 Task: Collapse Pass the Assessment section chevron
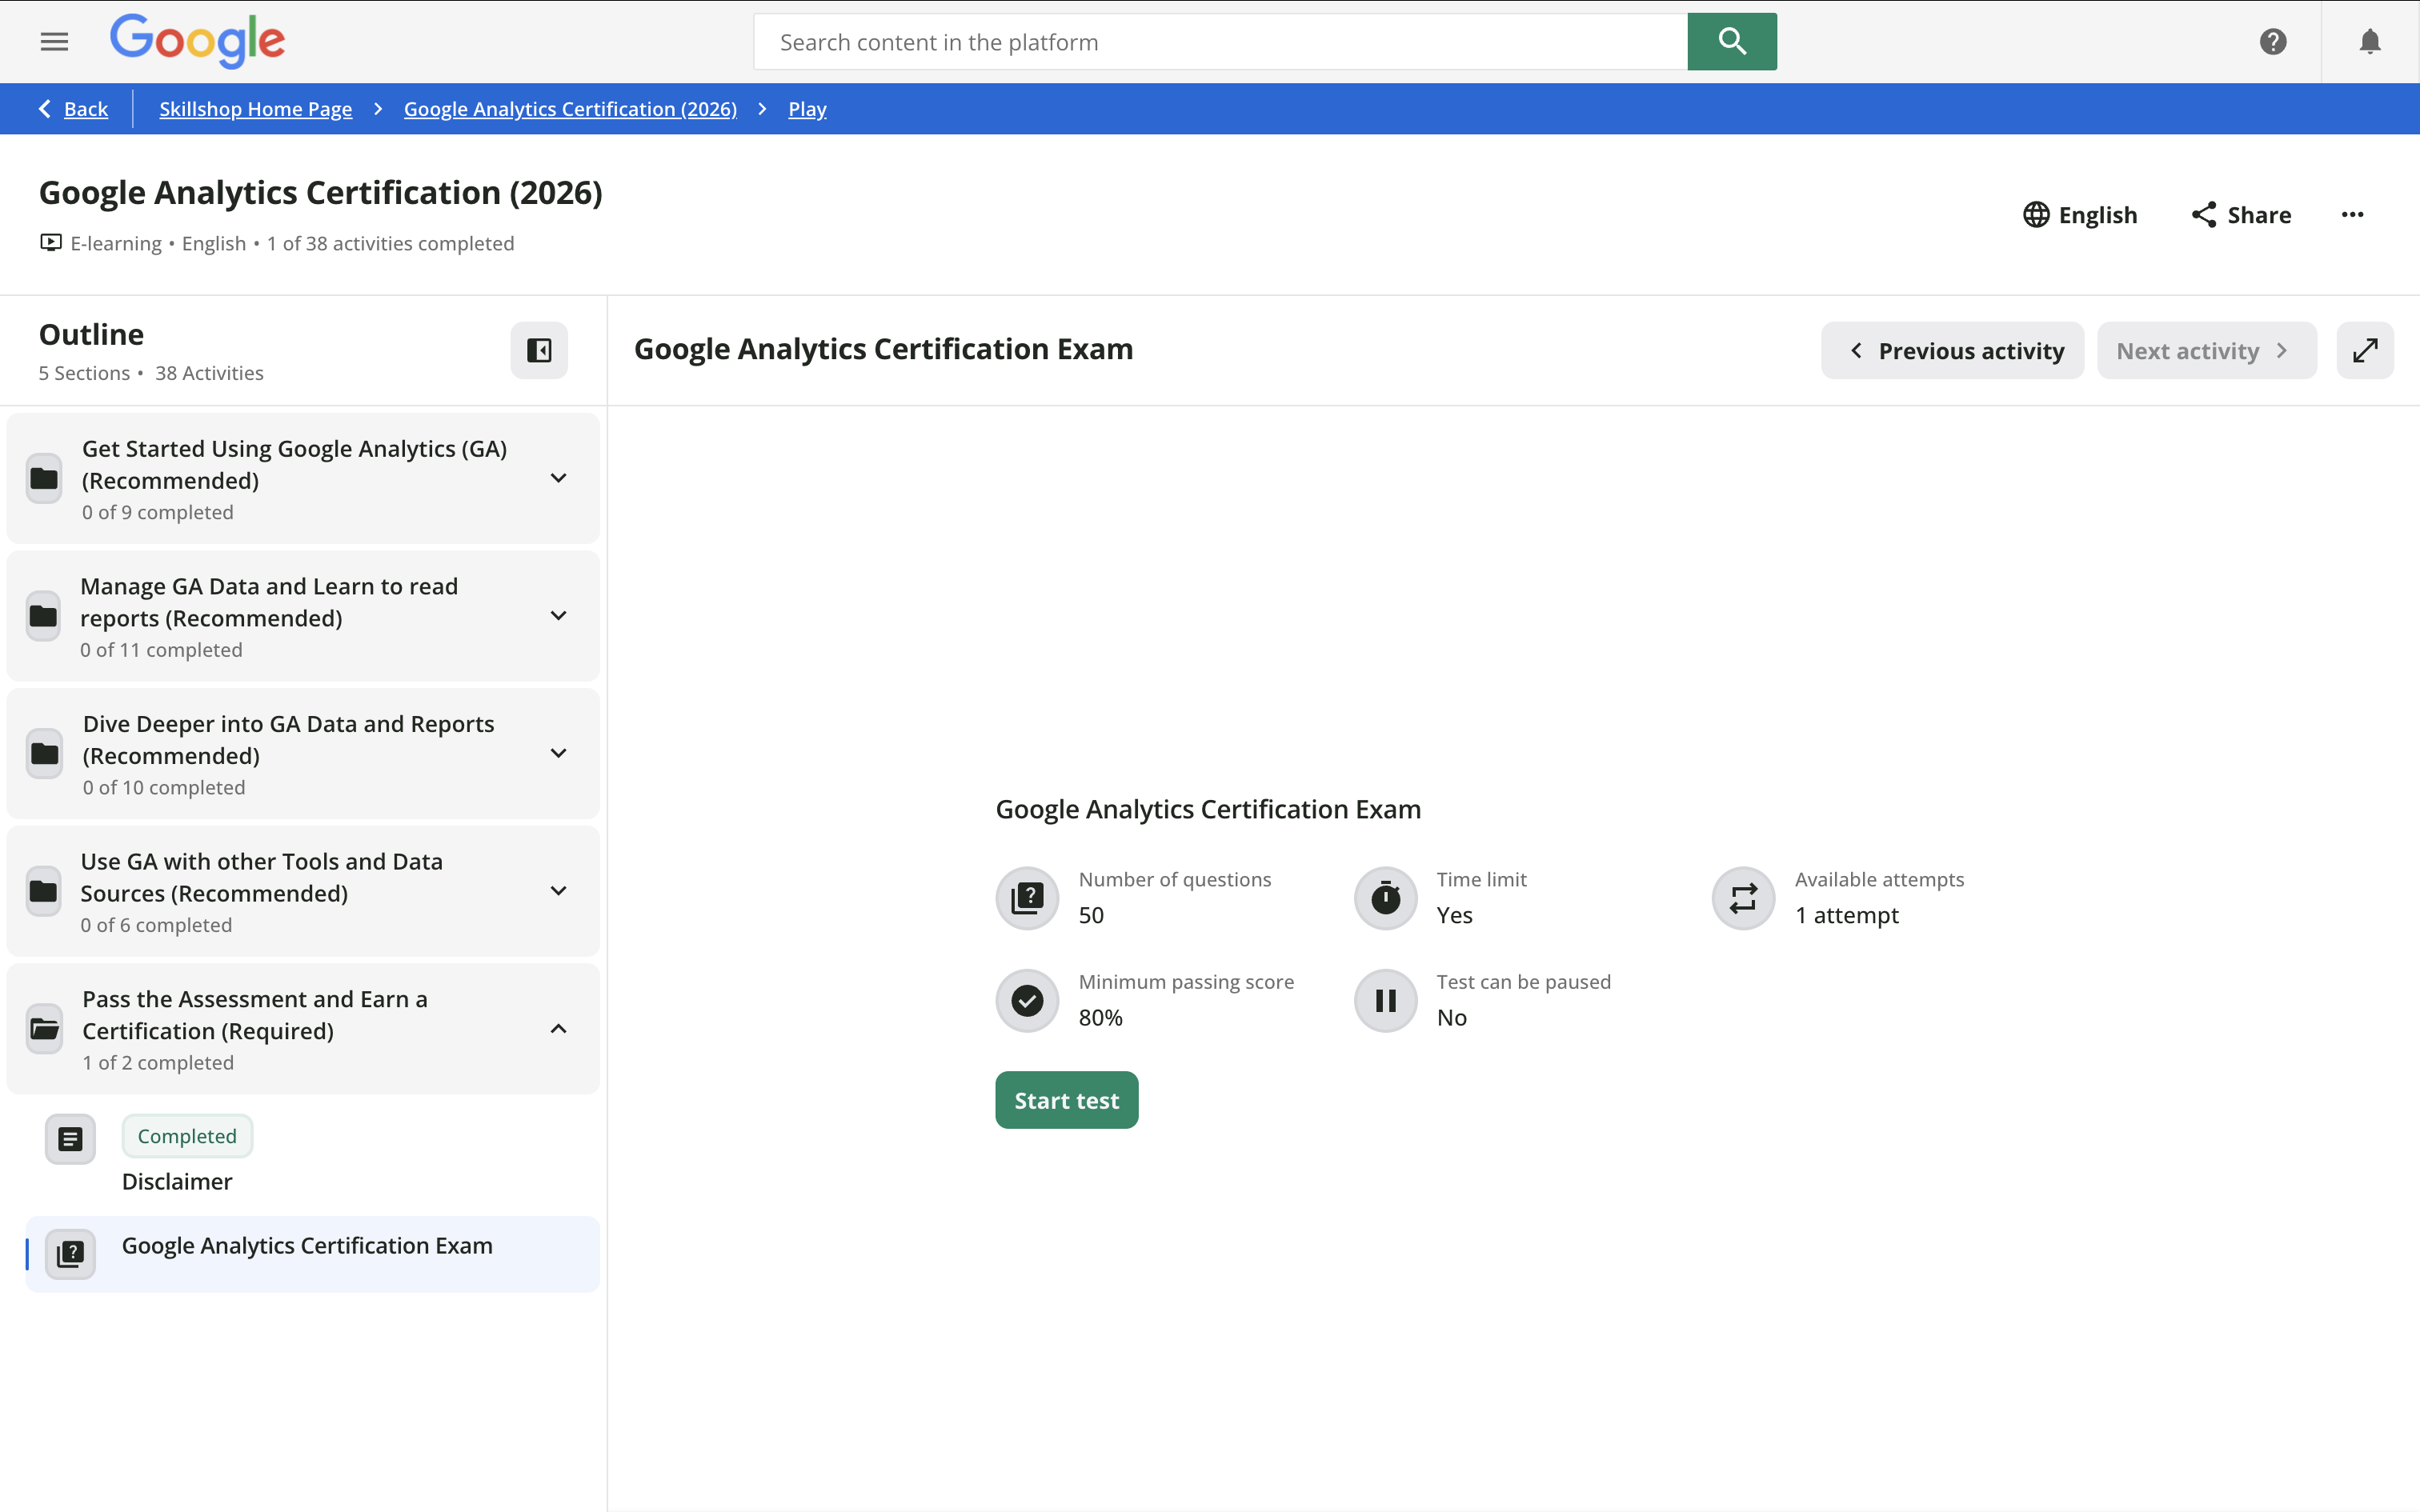tap(559, 1029)
